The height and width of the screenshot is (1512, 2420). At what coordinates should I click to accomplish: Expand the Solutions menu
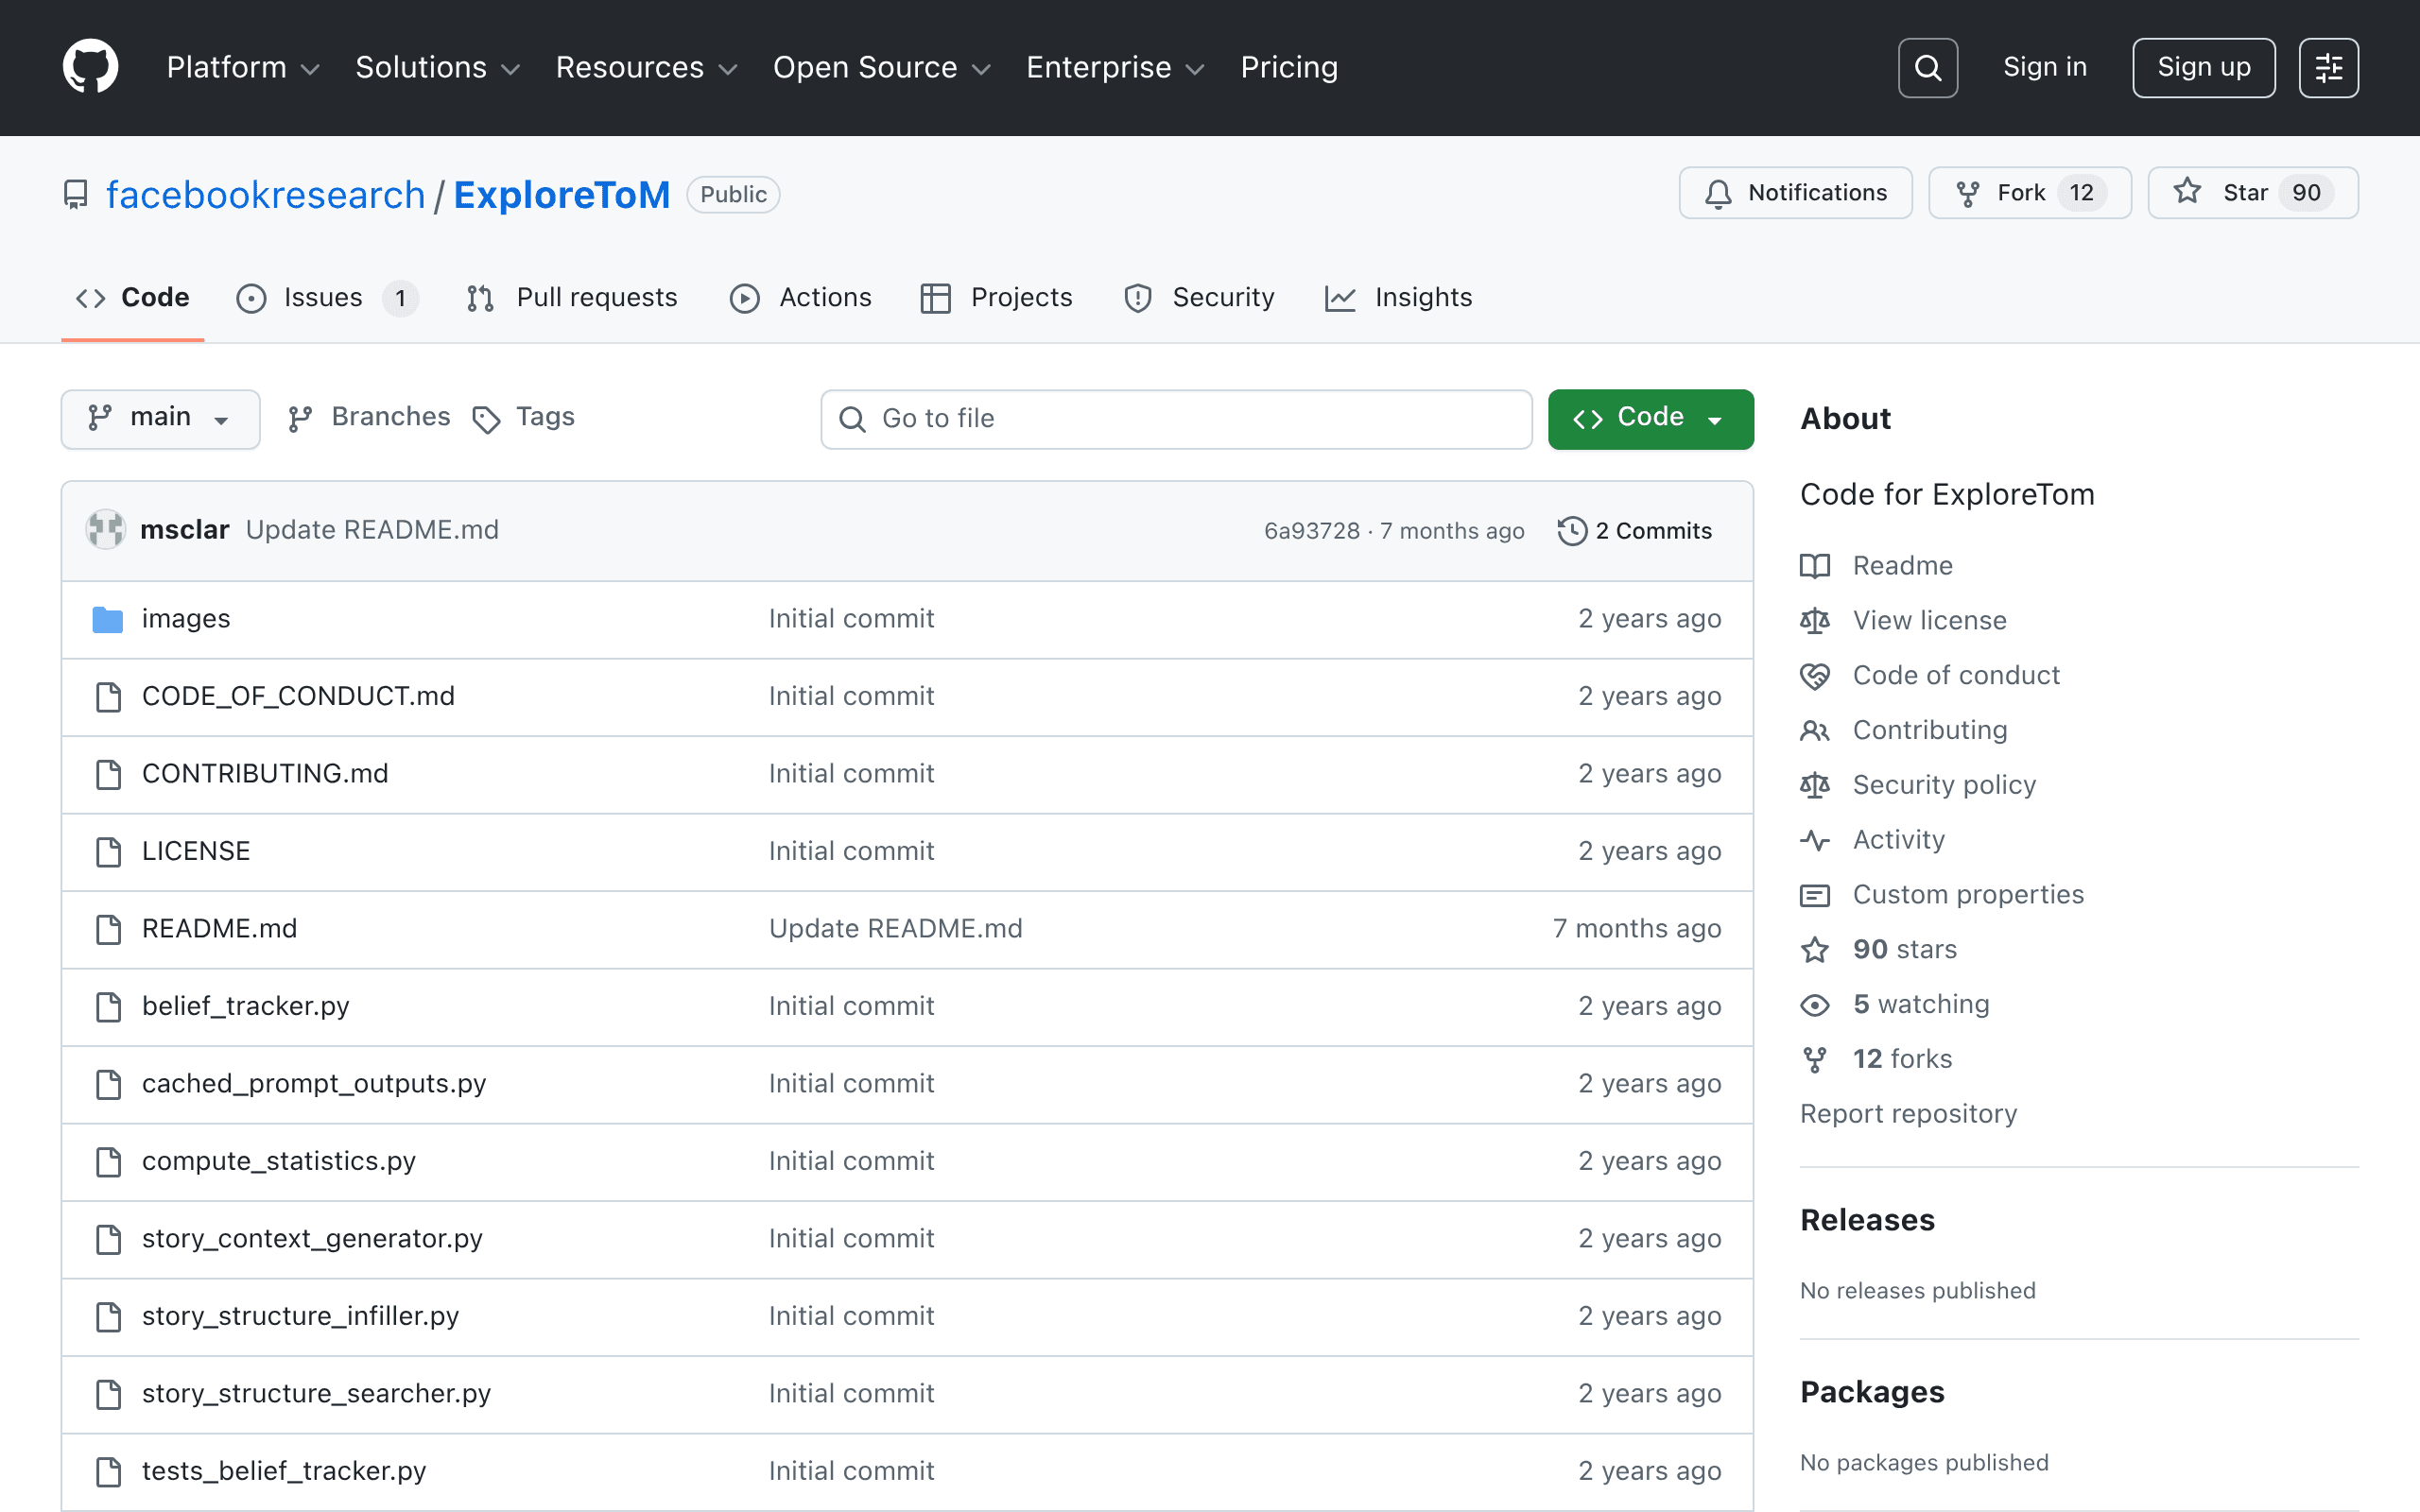438,67
